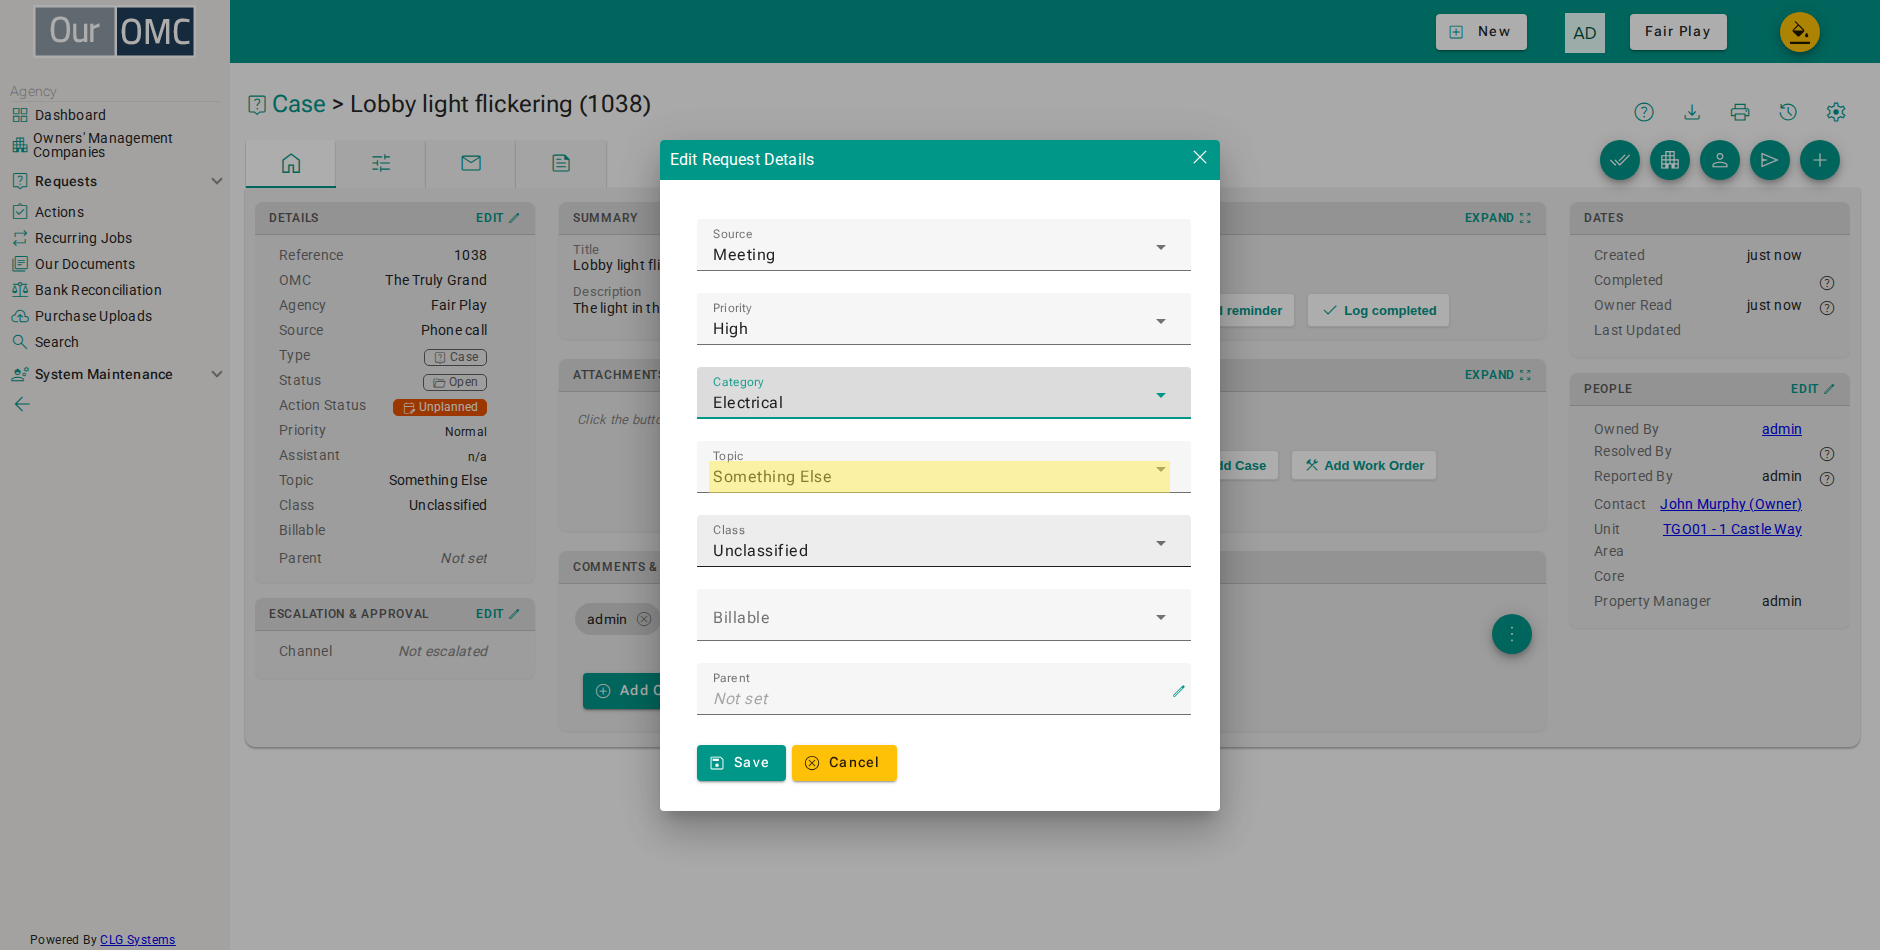Viewport: 1880px width, 950px height.
Task: Click the Fair Play agency button
Action: [1678, 32]
